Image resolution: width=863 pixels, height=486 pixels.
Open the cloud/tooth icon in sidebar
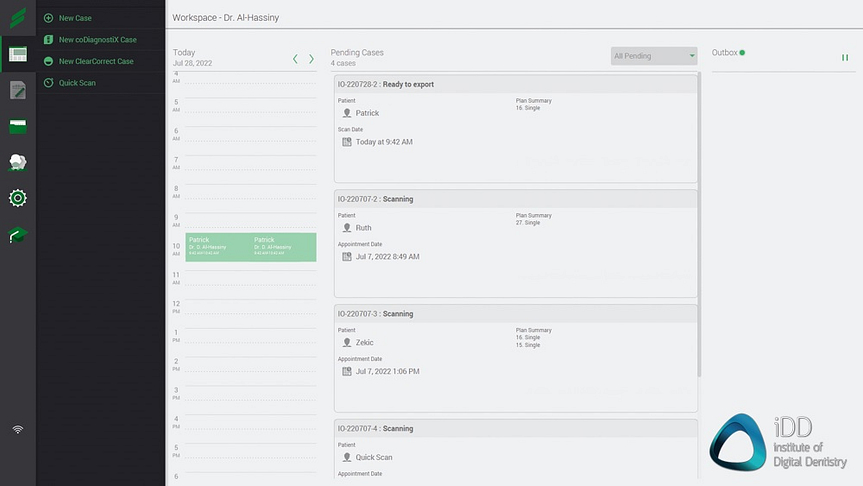click(x=18, y=162)
